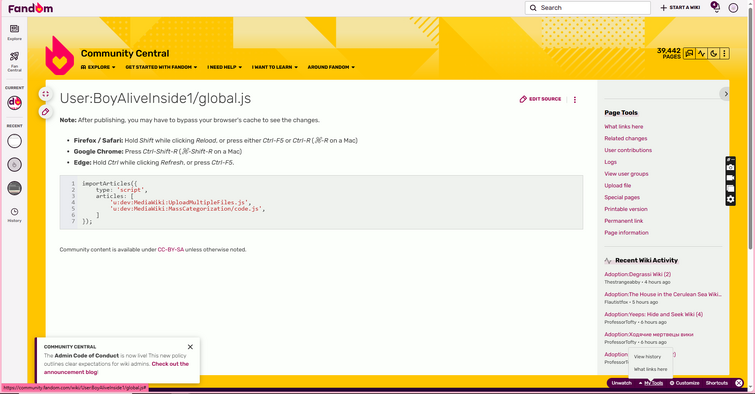Click What links here under Page Tools
The height and width of the screenshot is (394, 755).
tap(624, 127)
